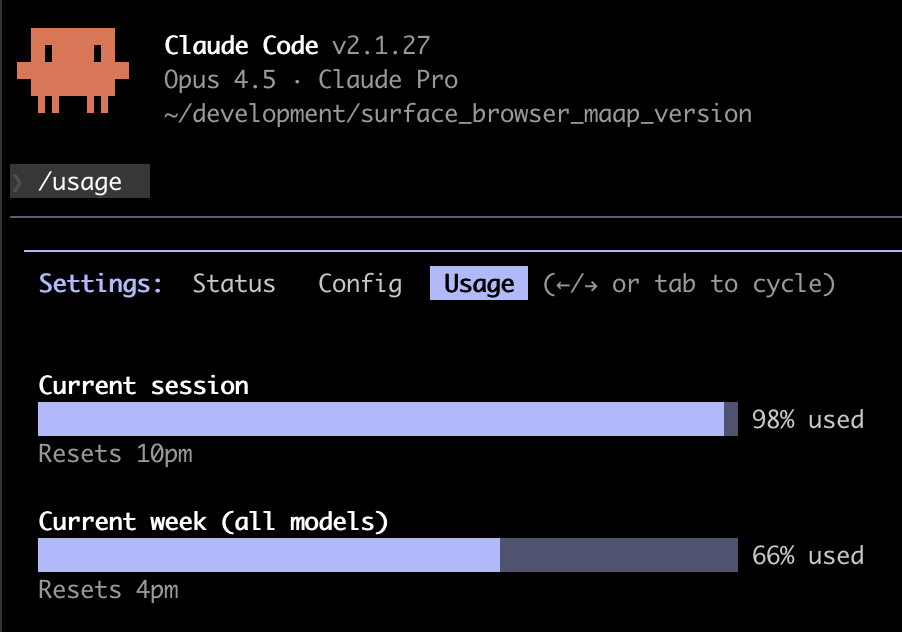
Task: Click the tab-to-cycle keyboard hint text
Action: click(x=689, y=284)
